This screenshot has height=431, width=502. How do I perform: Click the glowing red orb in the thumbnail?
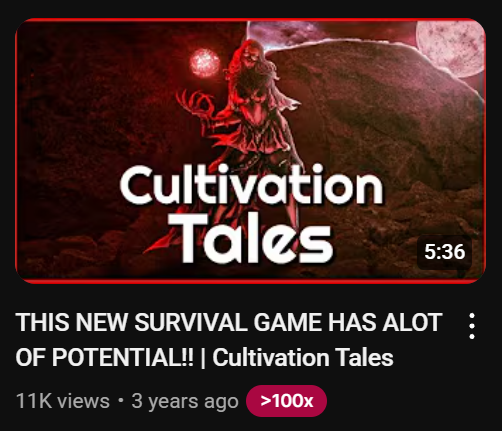point(204,62)
